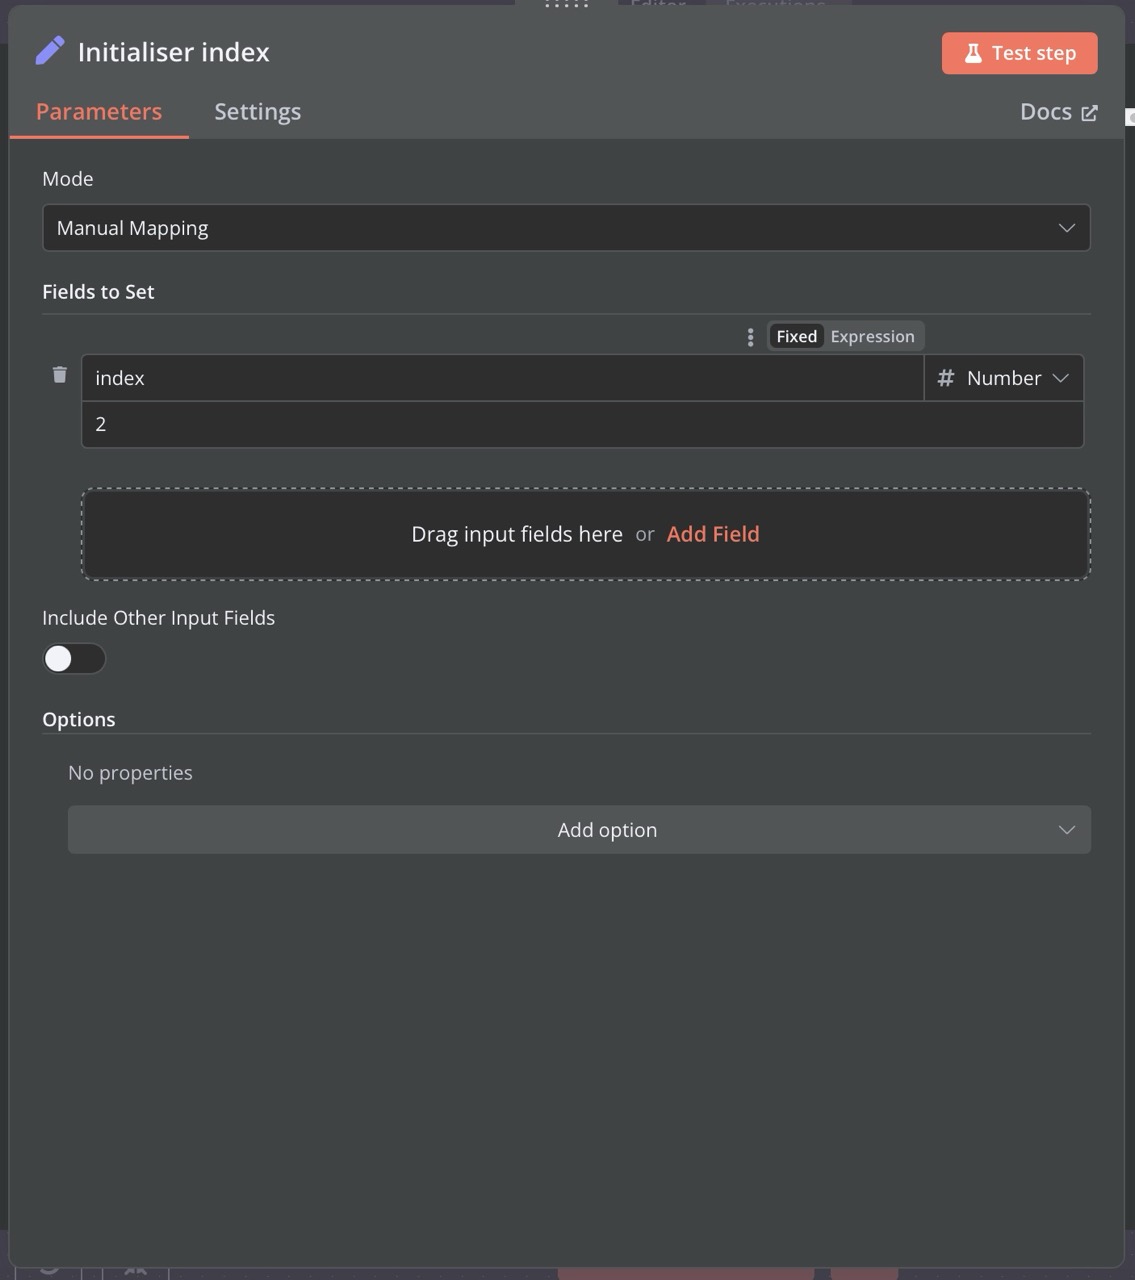1135x1280 pixels.
Task: Select the Parameters tab
Action: pyautogui.click(x=99, y=111)
